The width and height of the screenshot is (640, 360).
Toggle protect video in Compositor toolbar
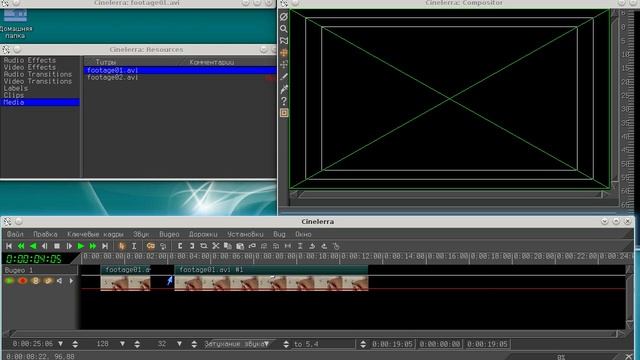pos(284,17)
